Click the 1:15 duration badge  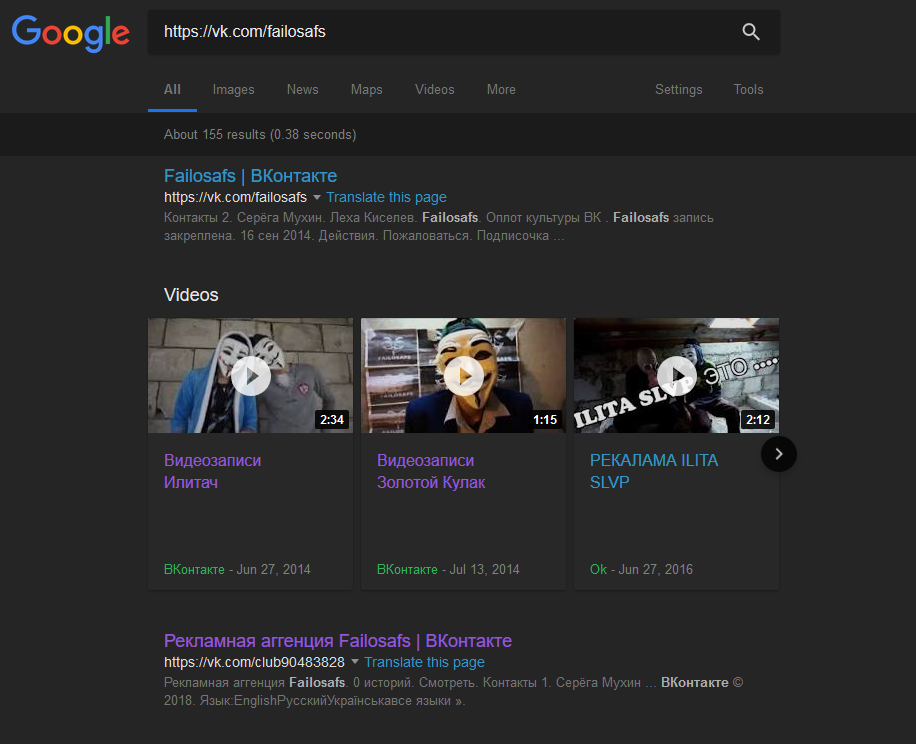tap(545, 419)
